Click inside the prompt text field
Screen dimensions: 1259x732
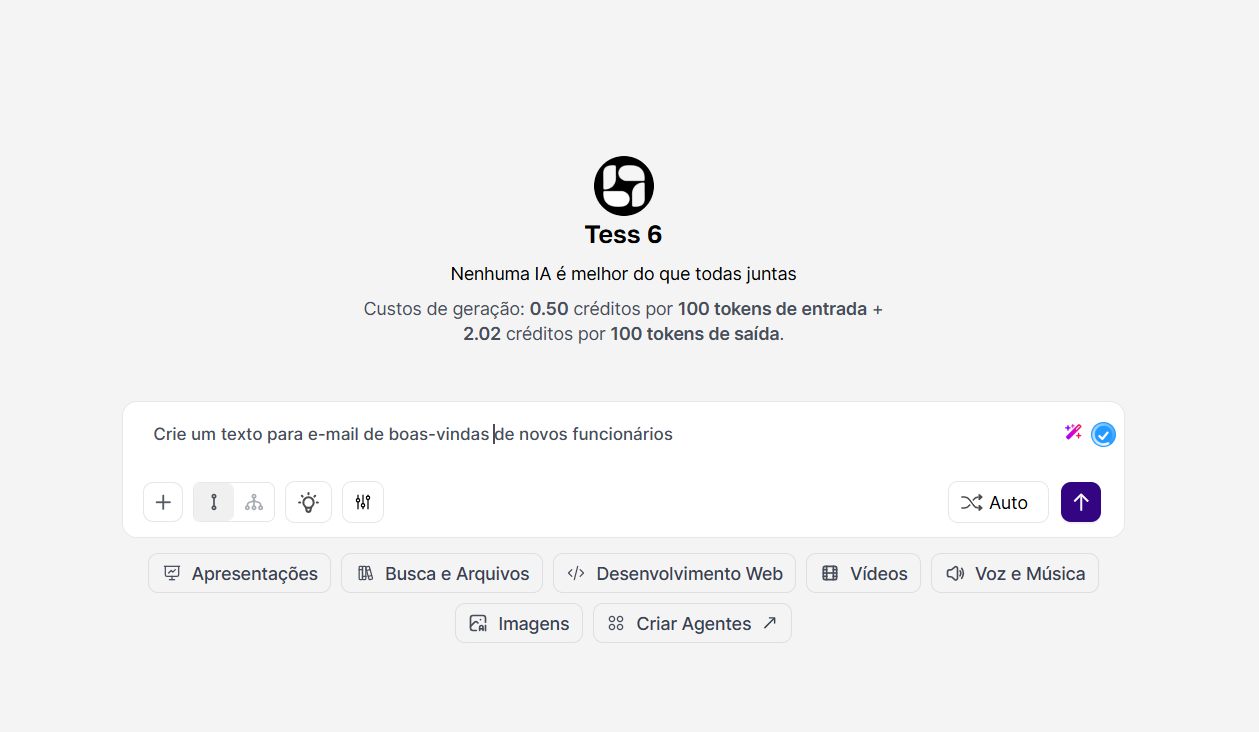(600, 434)
